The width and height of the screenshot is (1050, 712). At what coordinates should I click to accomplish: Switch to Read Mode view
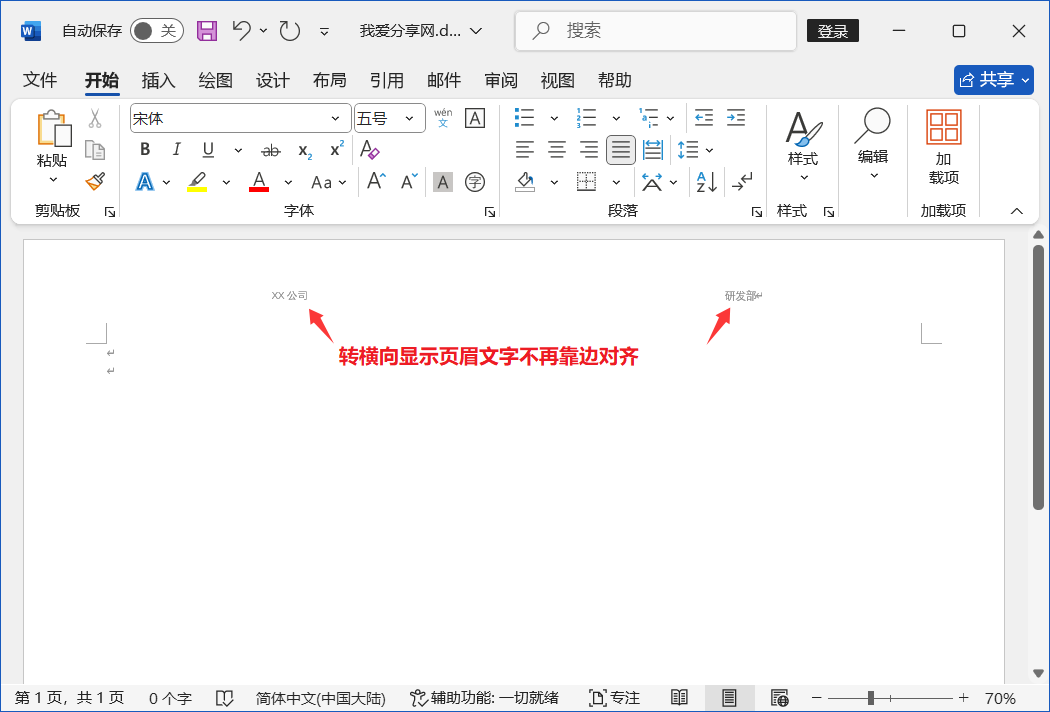tap(679, 698)
